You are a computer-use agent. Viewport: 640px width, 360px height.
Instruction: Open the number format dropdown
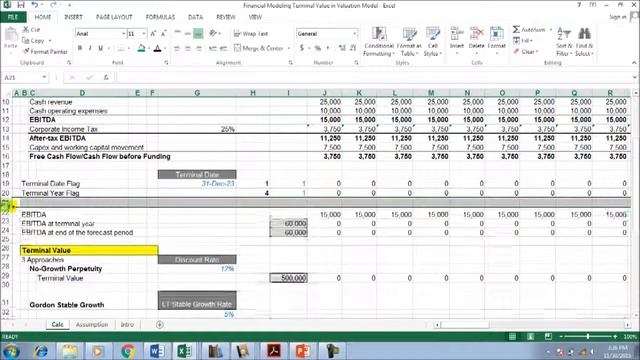click(x=354, y=33)
